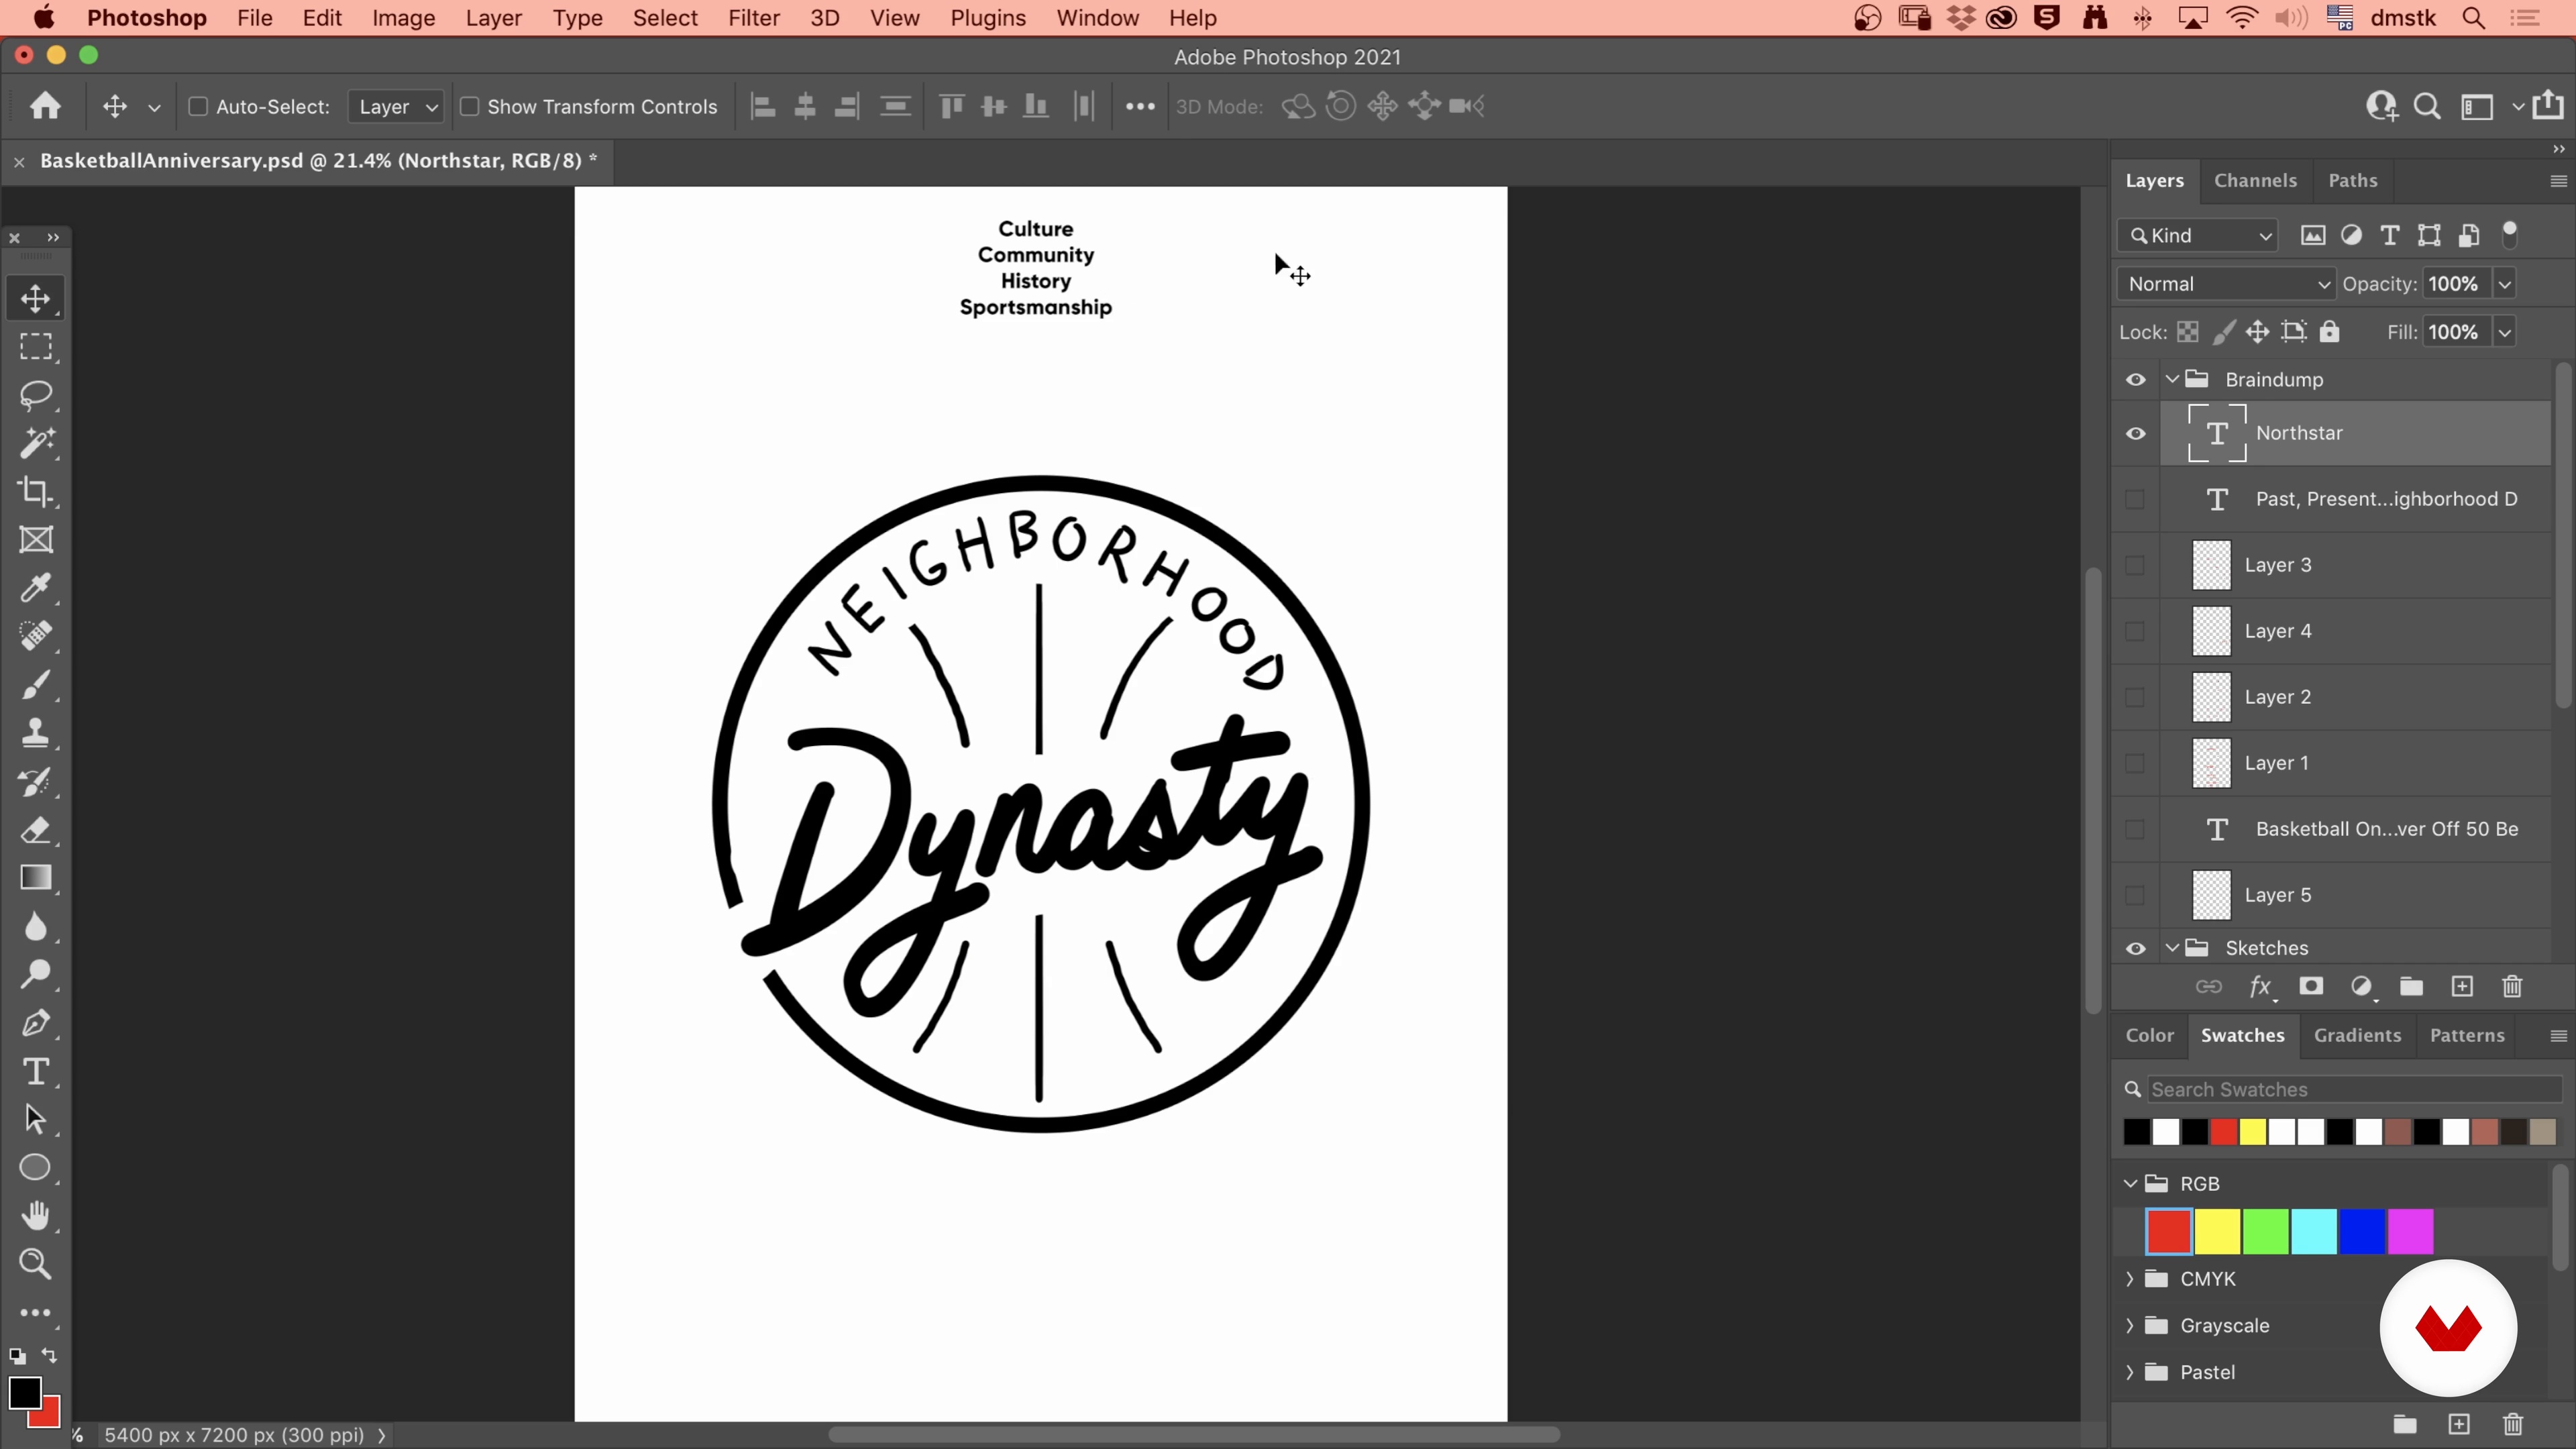Open the Filter menu

click(753, 18)
